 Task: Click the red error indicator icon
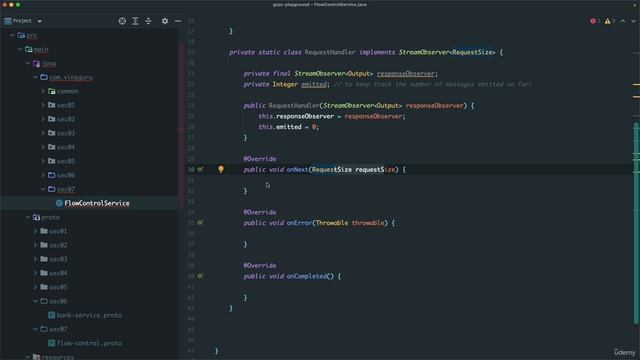[x=593, y=21]
